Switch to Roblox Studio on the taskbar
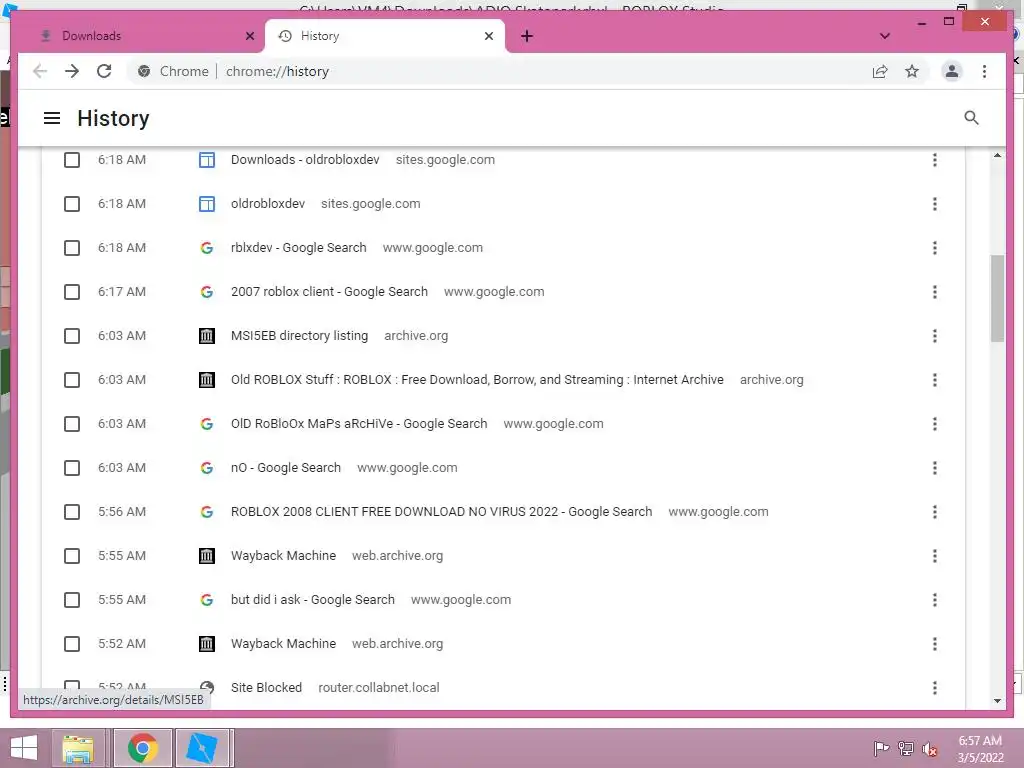Screen dimensions: 1024x768 tap(202, 748)
